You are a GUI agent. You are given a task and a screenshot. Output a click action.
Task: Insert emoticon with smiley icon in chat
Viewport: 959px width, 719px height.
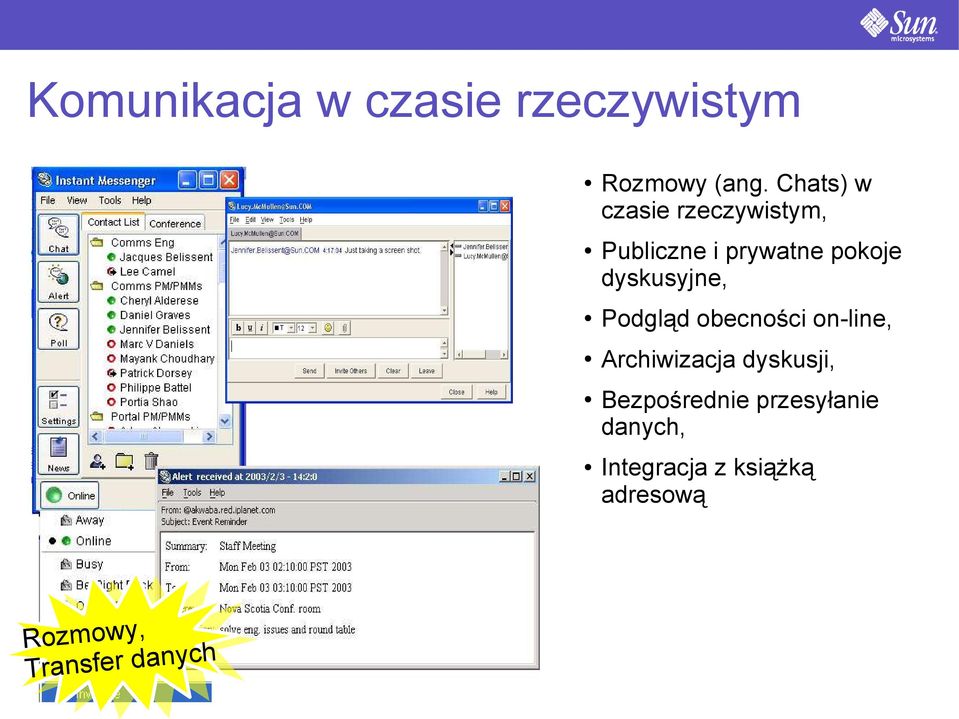point(328,328)
